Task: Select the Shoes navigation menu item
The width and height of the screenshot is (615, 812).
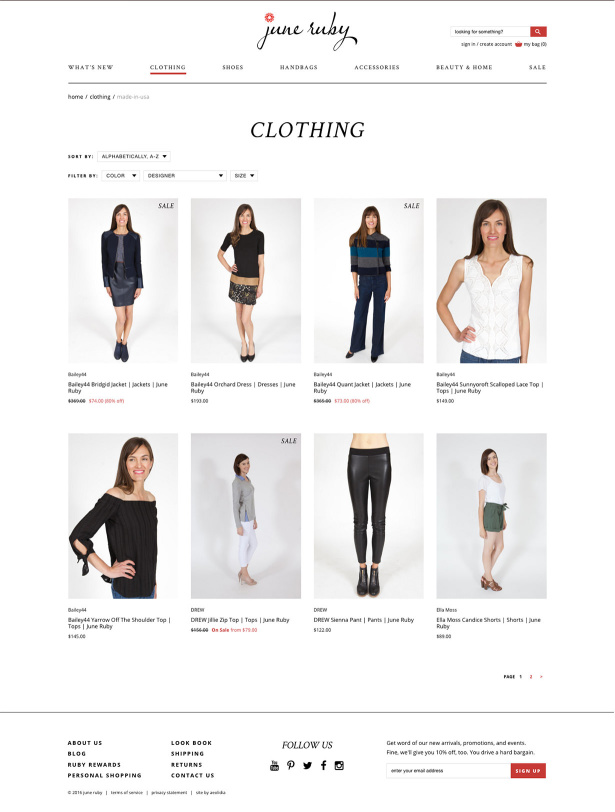Action: click(x=232, y=67)
